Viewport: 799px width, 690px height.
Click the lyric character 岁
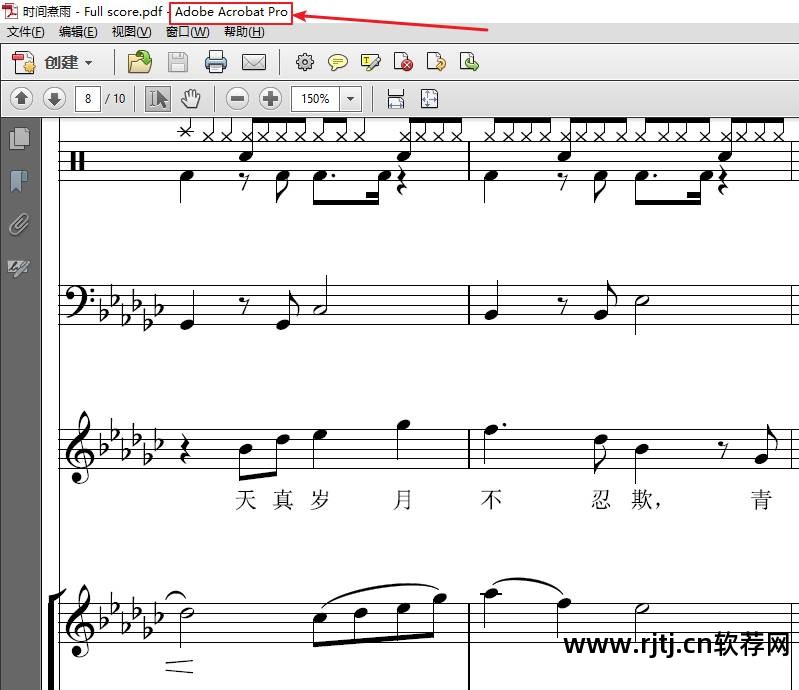coord(319,499)
